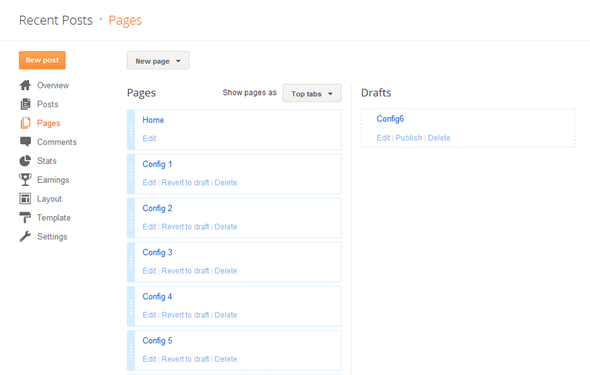Open Layout section in sidebar
The height and width of the screenshot is (375, 590).
49,199
